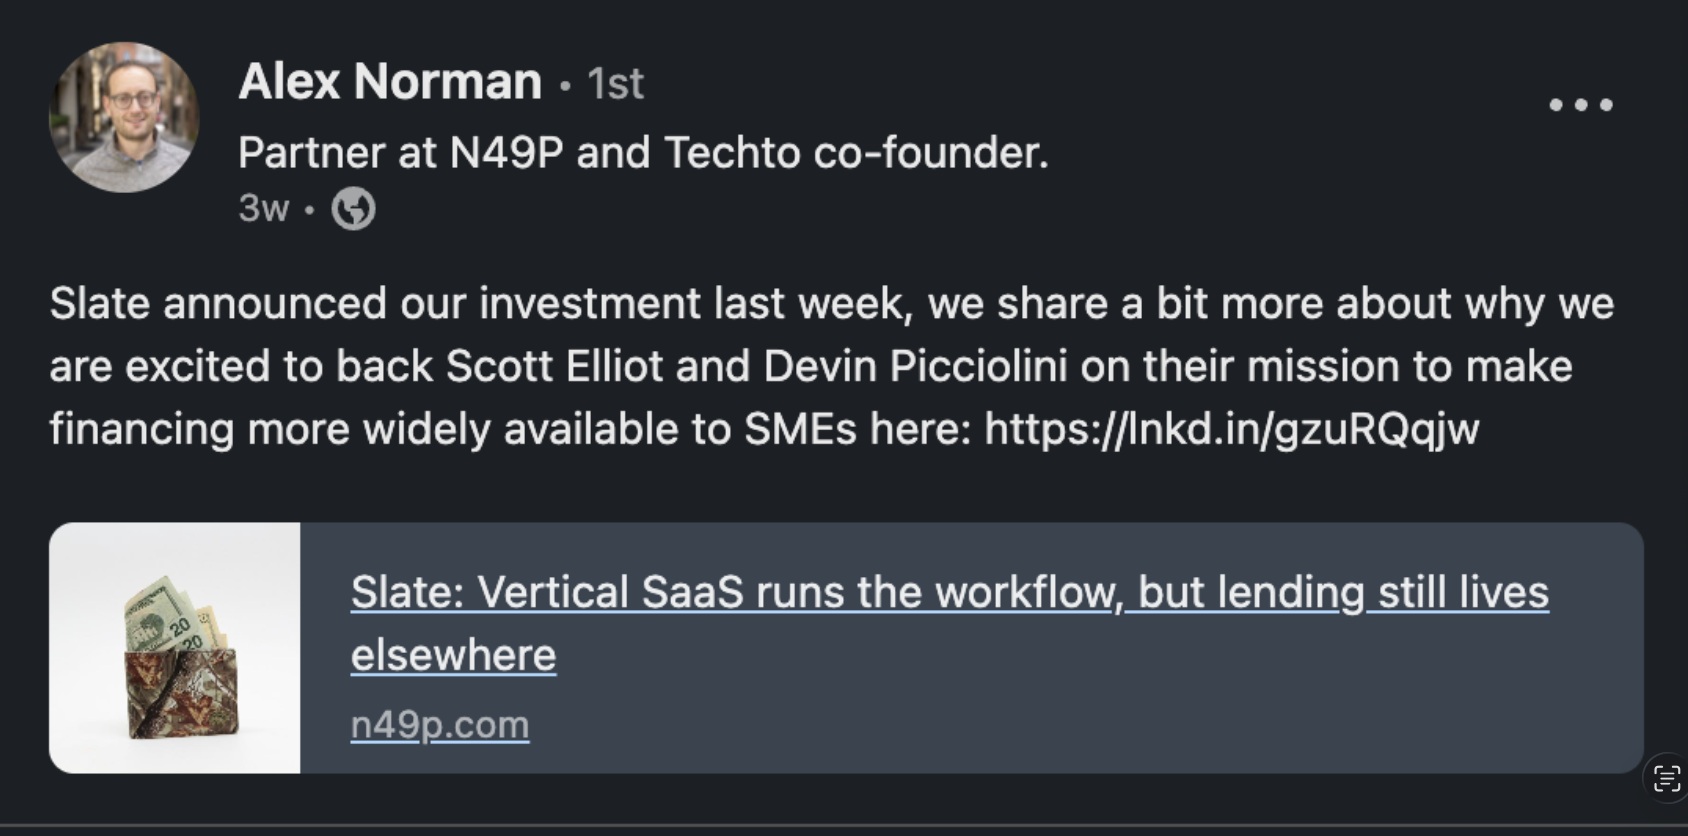Viewport: 1688px width, 836px height.
Task: Click the n49p.com domain link
Action: 440,724
